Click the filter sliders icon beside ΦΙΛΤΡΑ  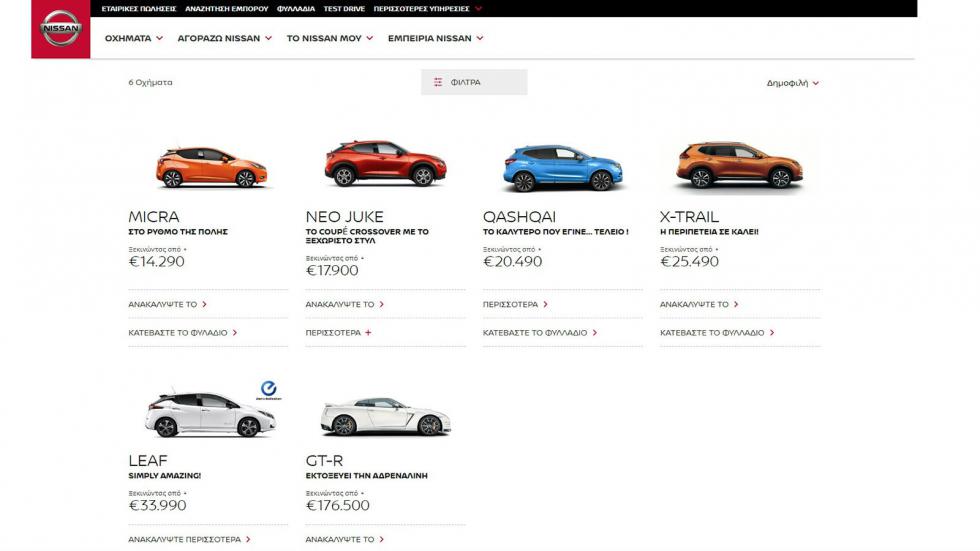pyautogui.click(x=438, y=82)
